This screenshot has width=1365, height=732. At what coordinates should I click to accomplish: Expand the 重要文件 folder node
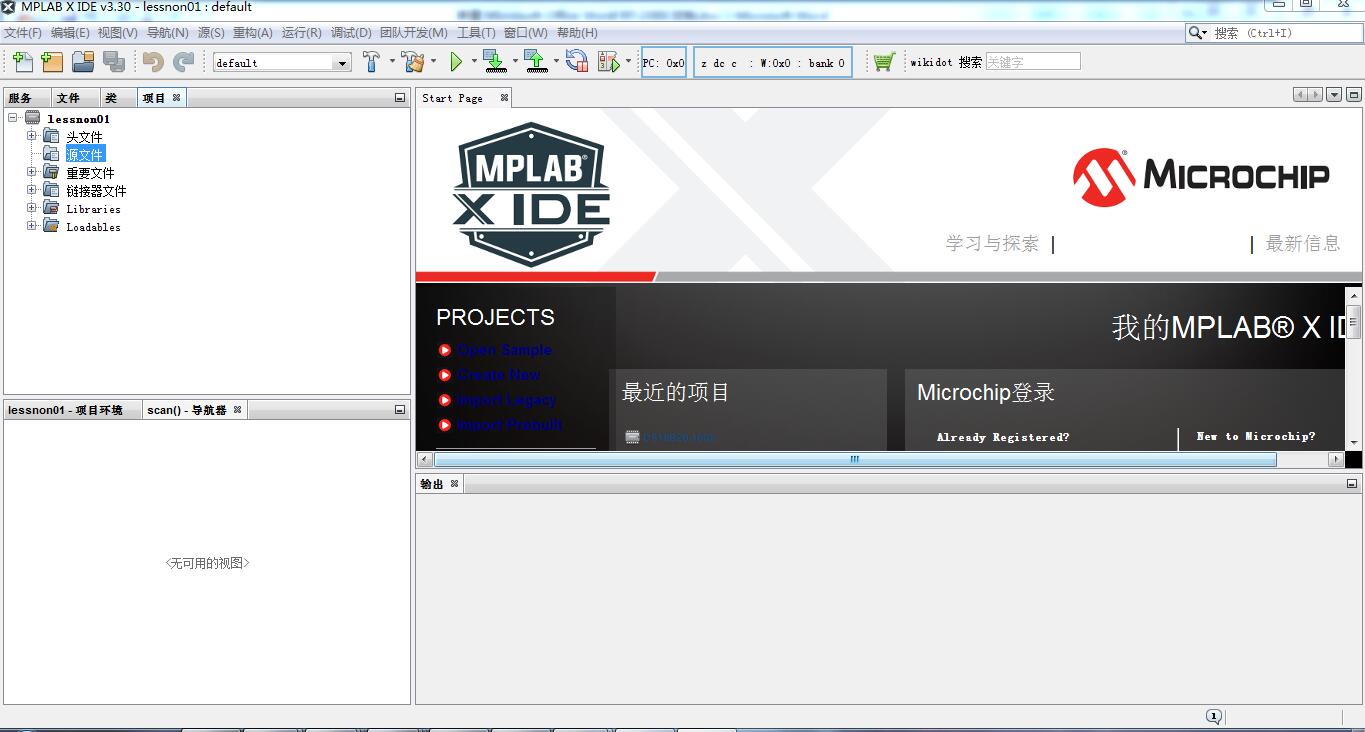click(x=31, y=172)
